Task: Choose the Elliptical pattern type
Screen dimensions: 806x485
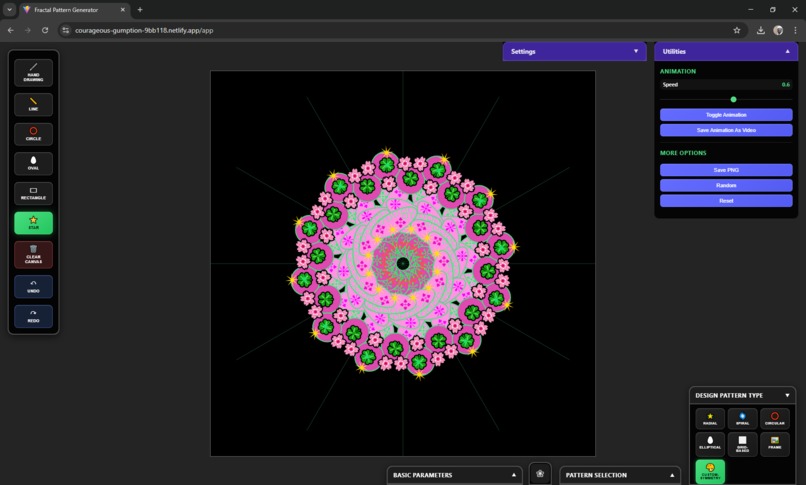Action: coord(710,443)
